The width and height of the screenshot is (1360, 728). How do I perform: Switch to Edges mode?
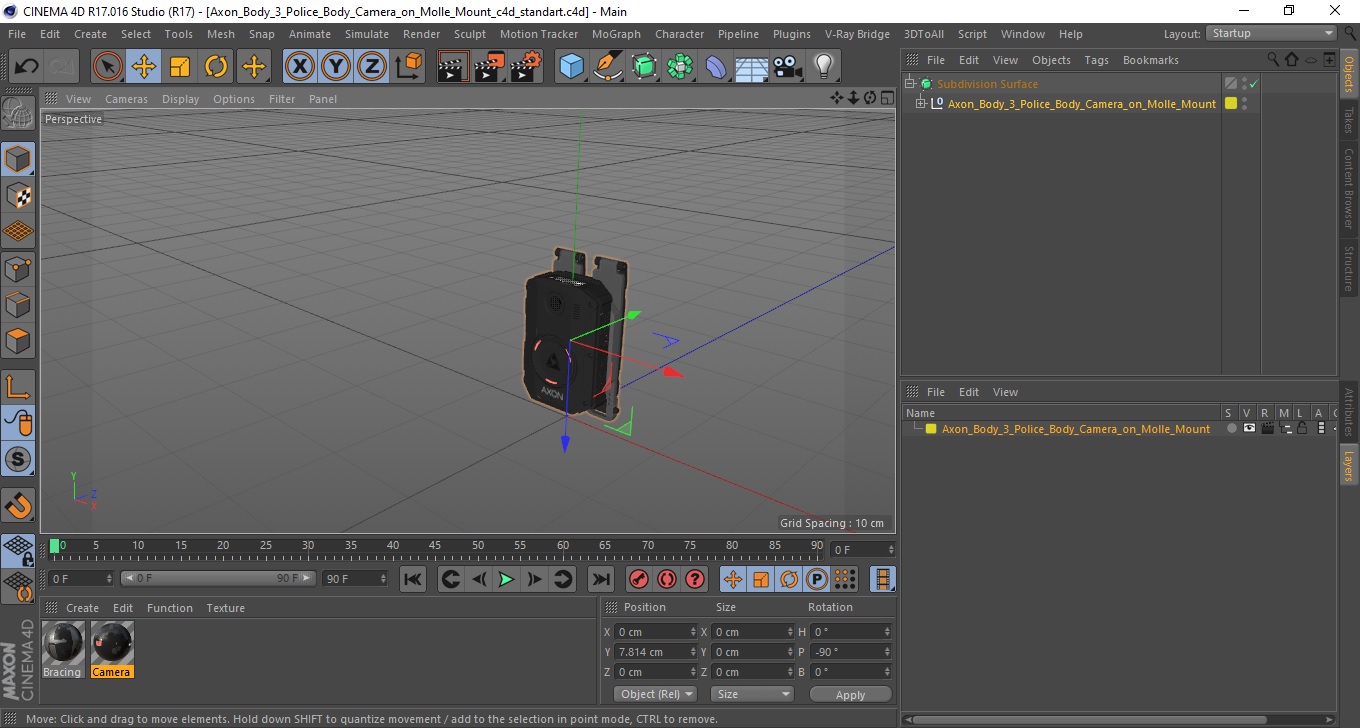coord(18,304)
